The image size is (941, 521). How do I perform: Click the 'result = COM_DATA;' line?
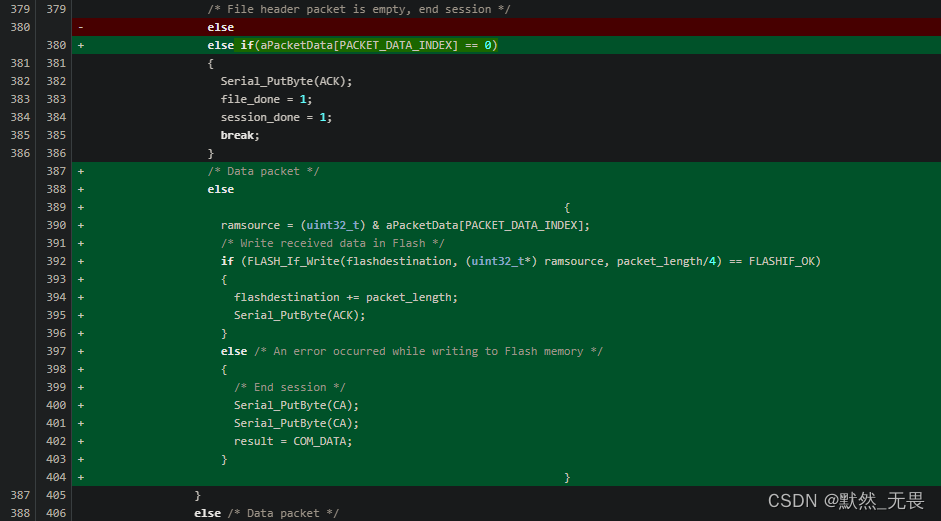pos(293,441)
